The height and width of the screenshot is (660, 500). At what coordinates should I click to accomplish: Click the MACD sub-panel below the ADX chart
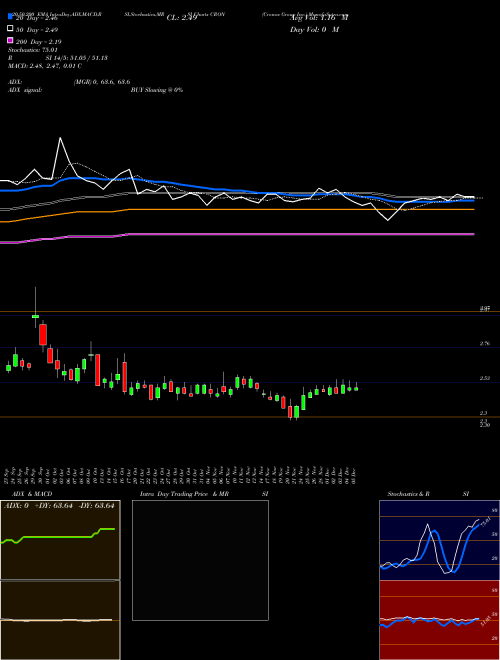point(60,620)
